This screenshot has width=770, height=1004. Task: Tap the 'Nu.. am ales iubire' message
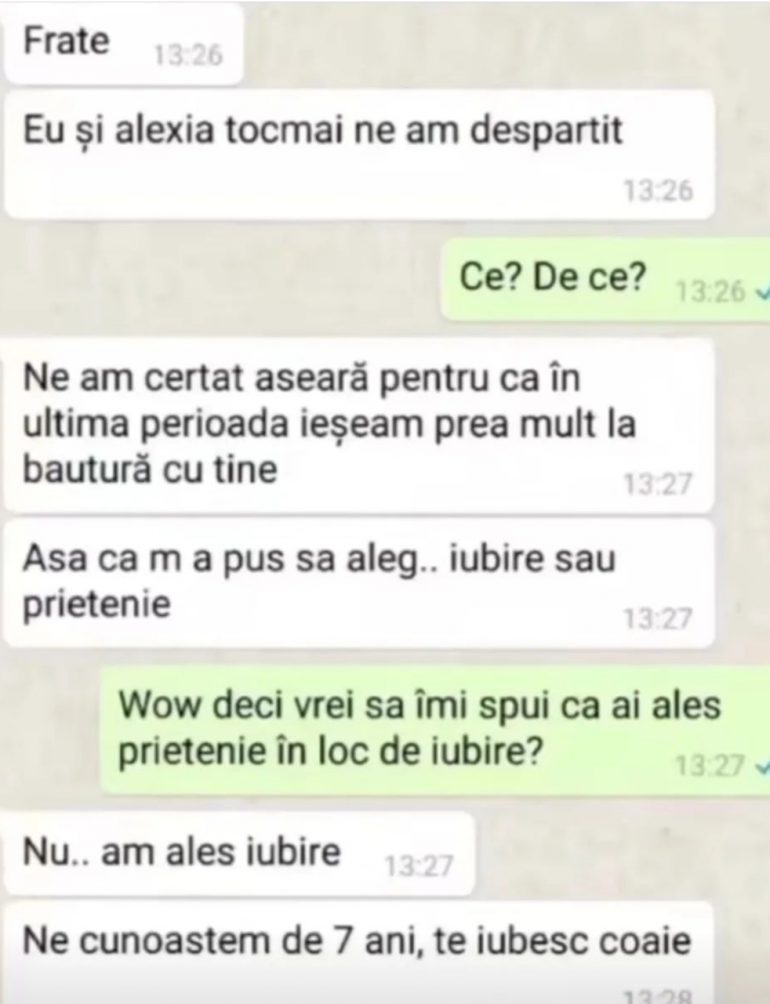[239, 854]
